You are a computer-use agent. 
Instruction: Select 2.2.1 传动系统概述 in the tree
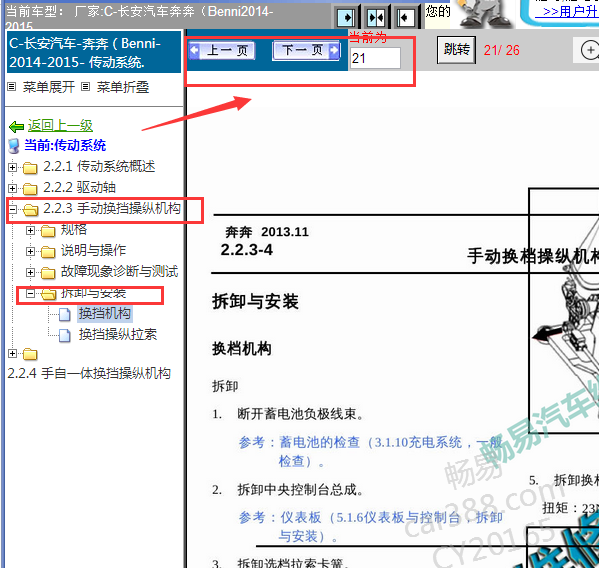coord(99,167)
